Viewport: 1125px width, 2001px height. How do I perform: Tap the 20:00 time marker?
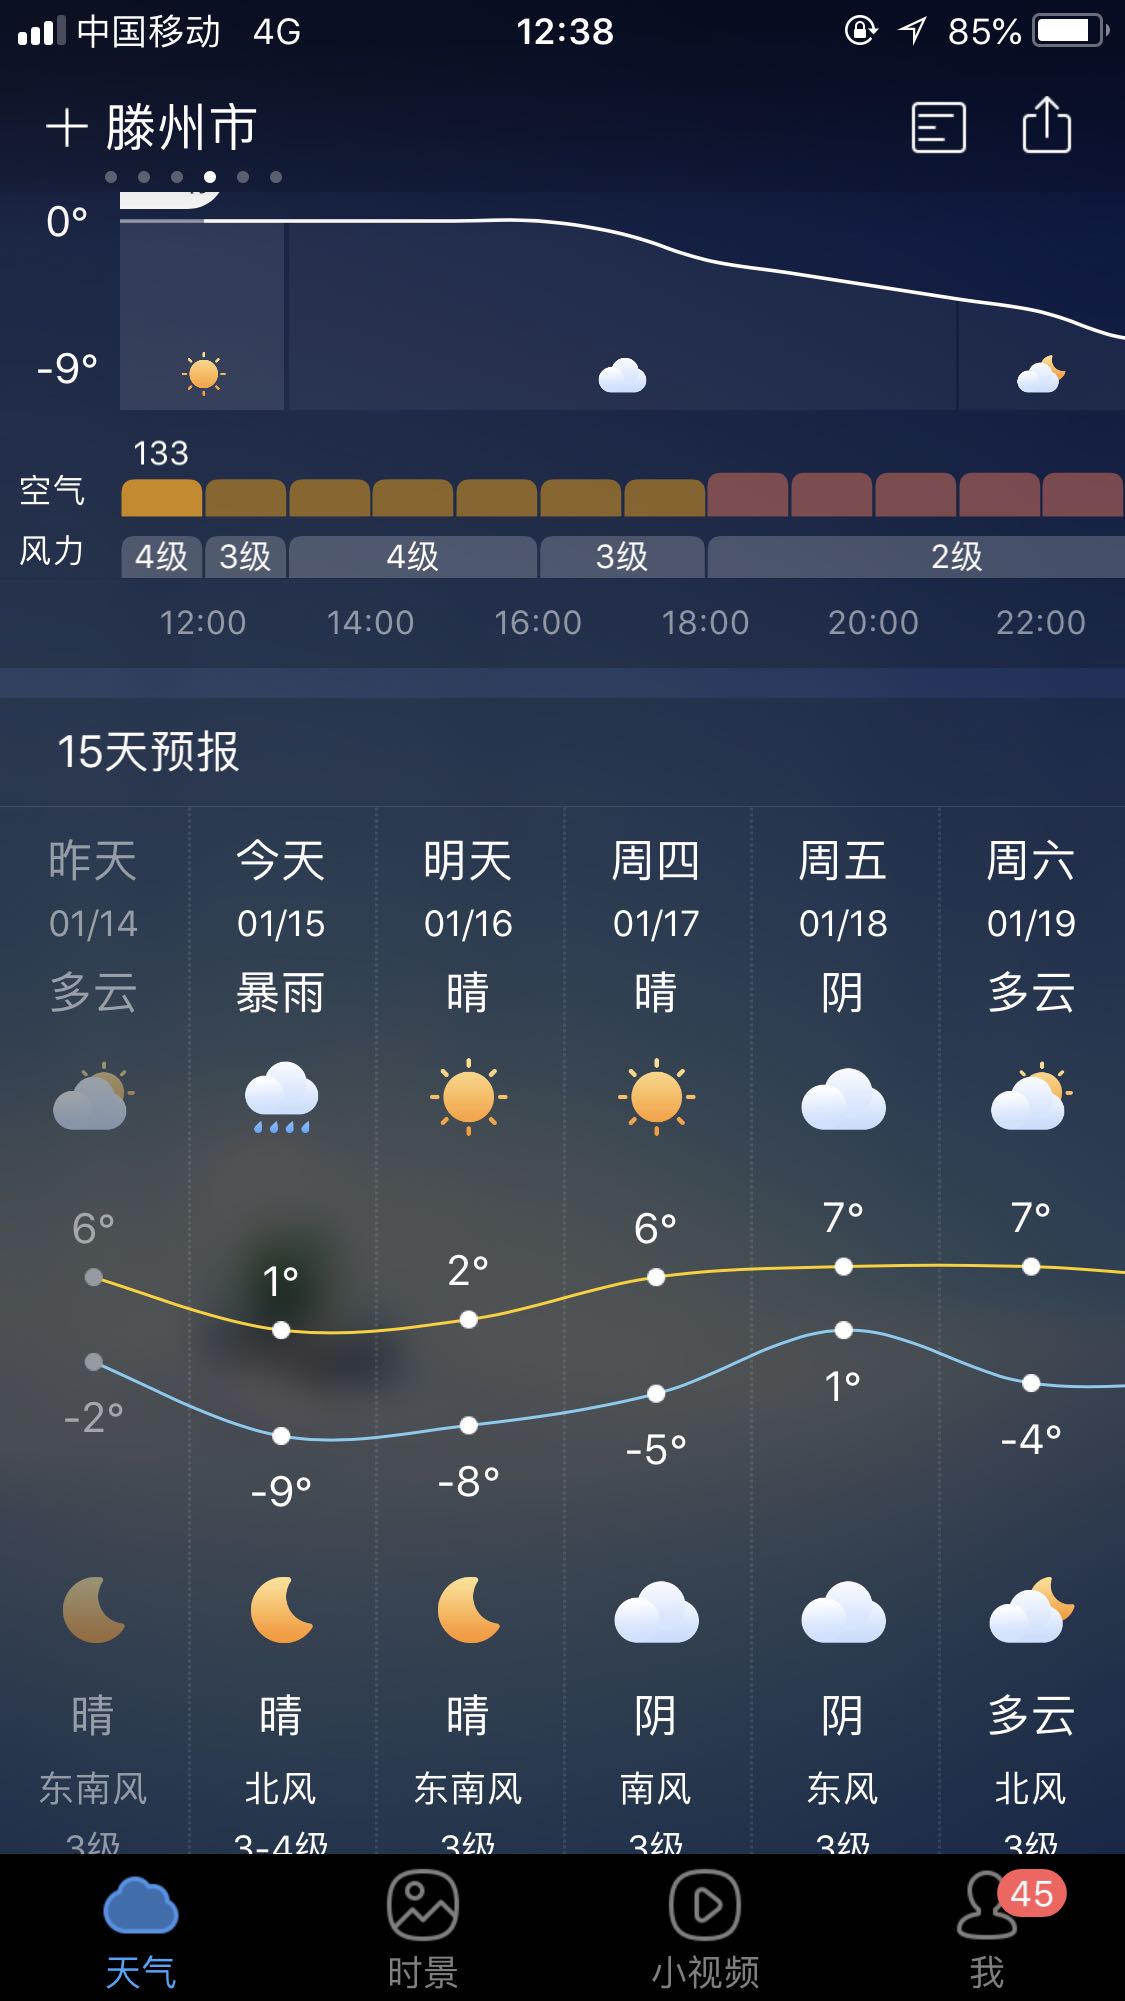(873, 623)
